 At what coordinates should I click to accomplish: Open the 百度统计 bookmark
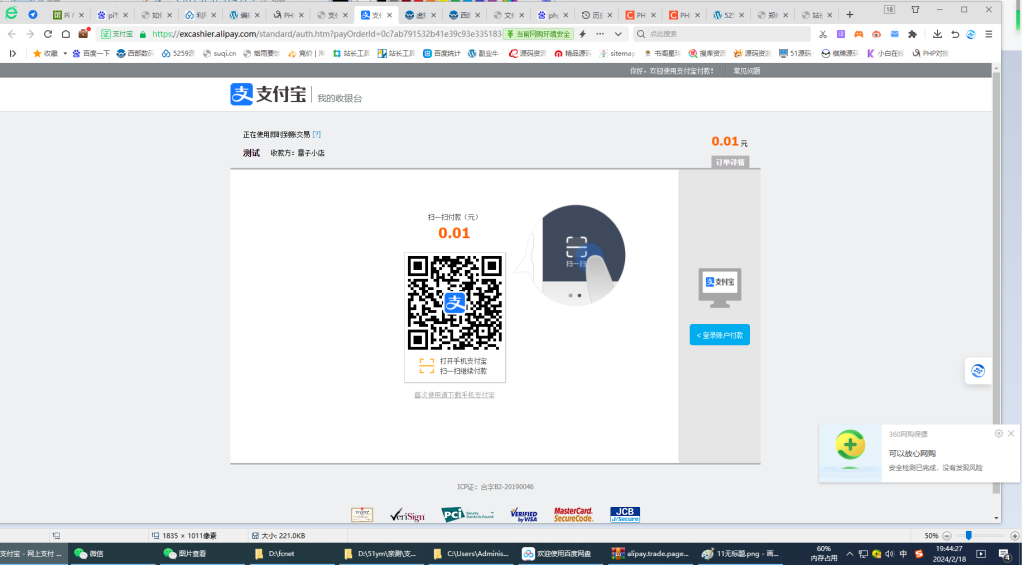coord(441,54)
